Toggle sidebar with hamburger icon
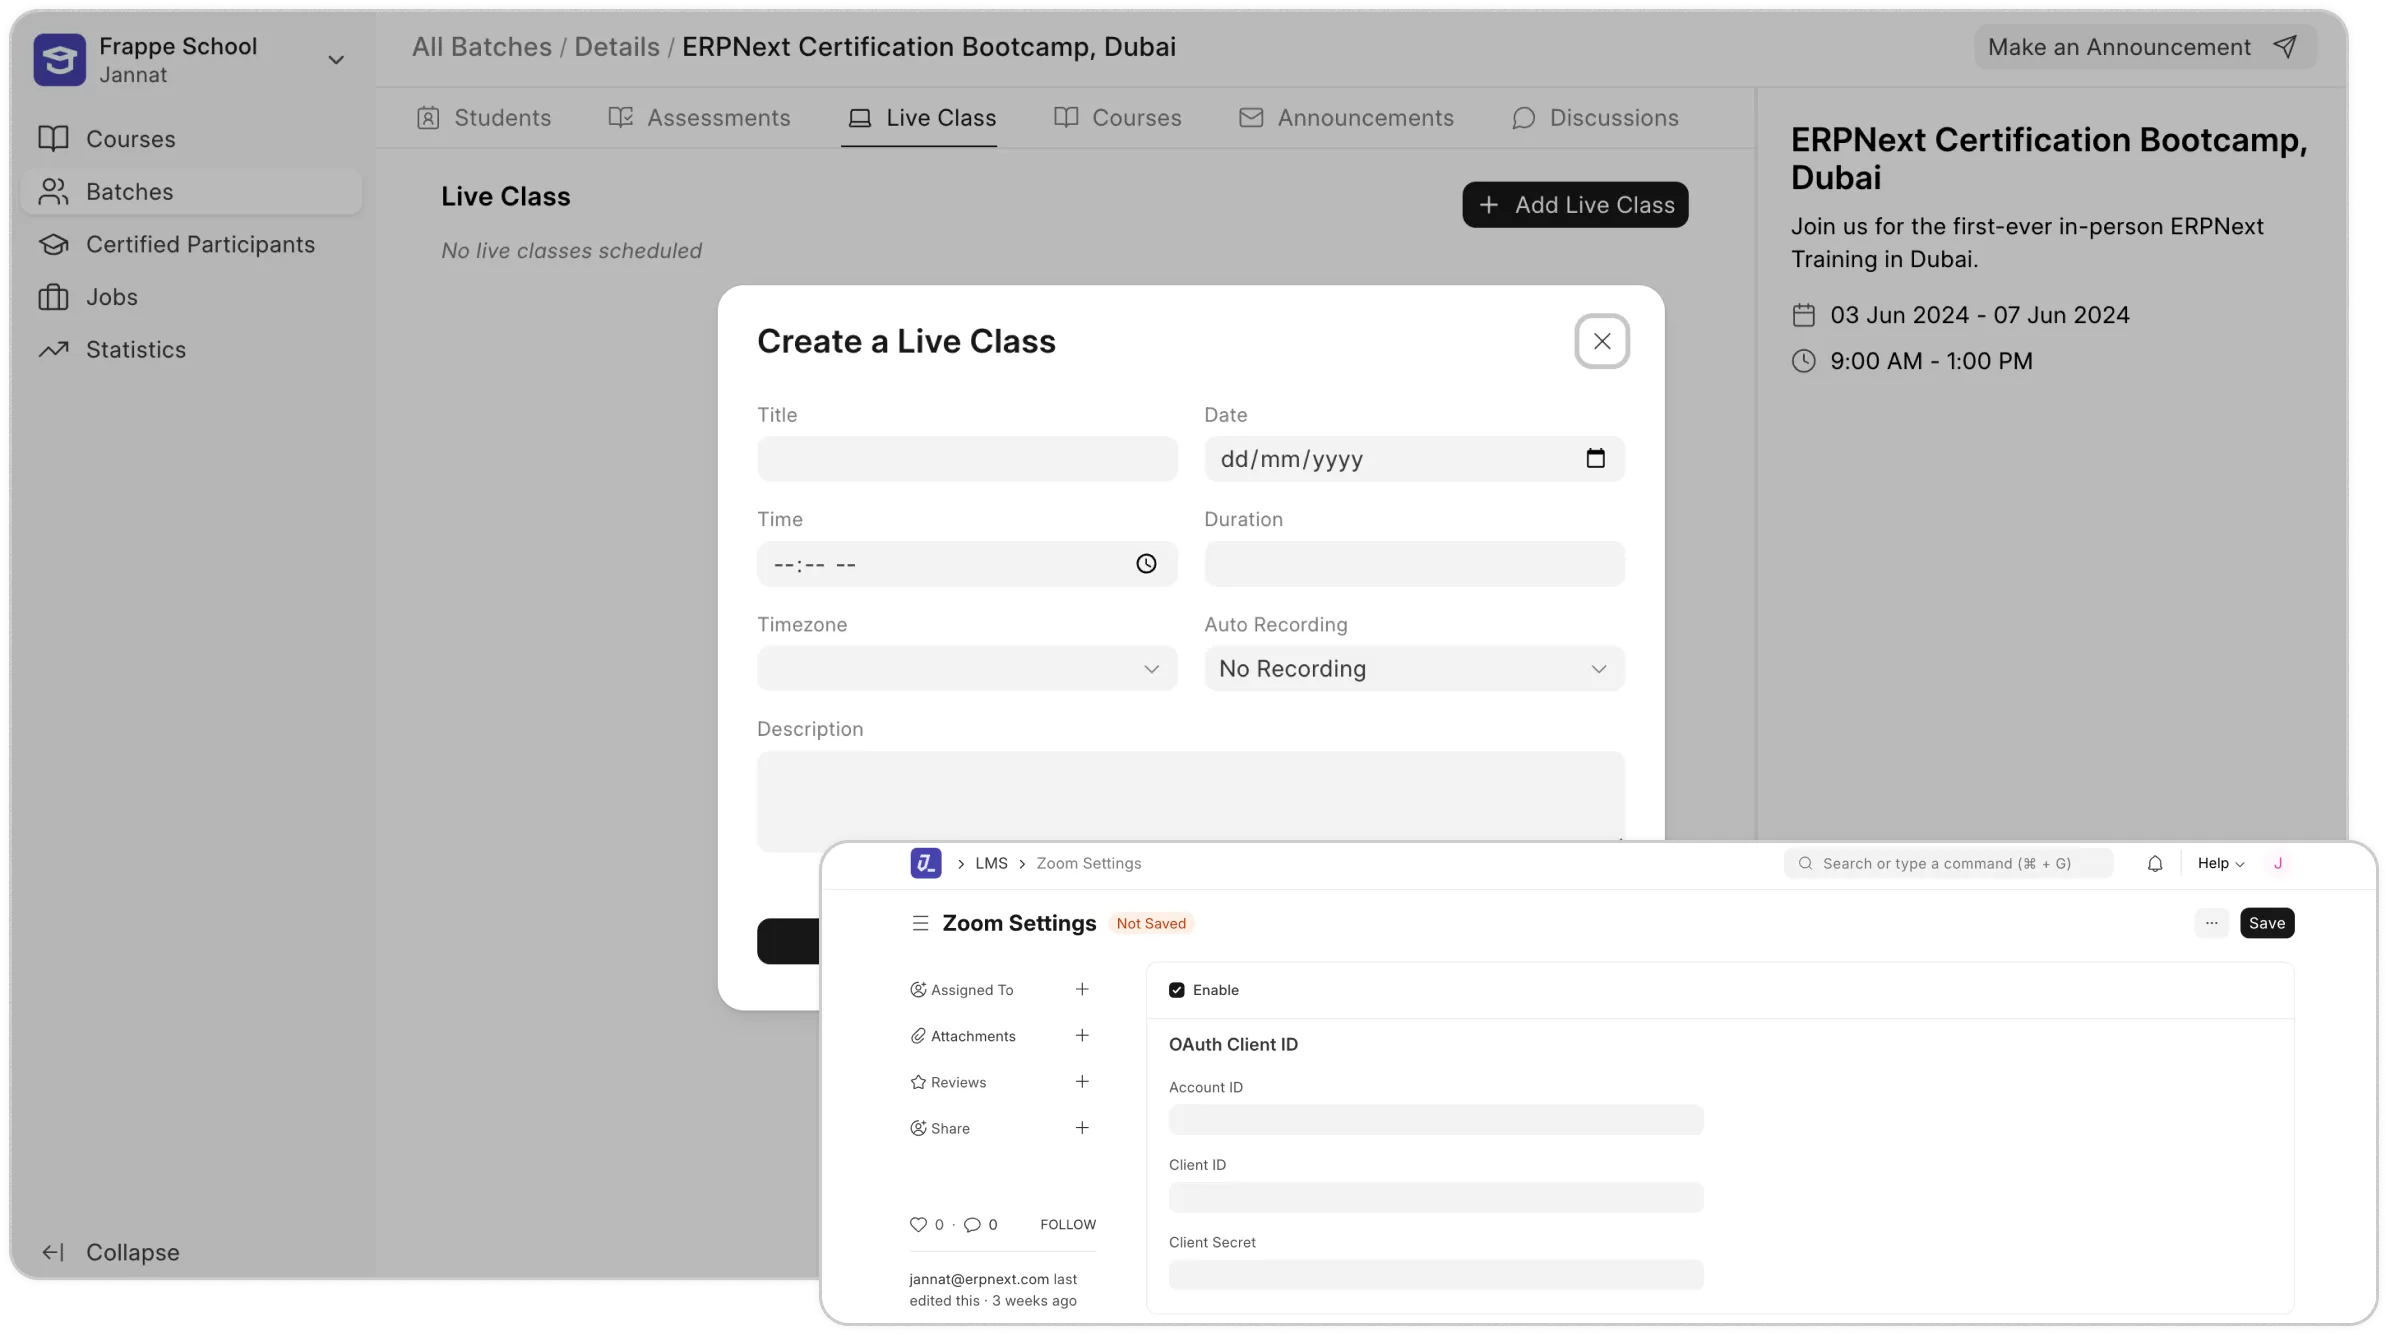2388x1335 pixels. click(x=920, y=923)
